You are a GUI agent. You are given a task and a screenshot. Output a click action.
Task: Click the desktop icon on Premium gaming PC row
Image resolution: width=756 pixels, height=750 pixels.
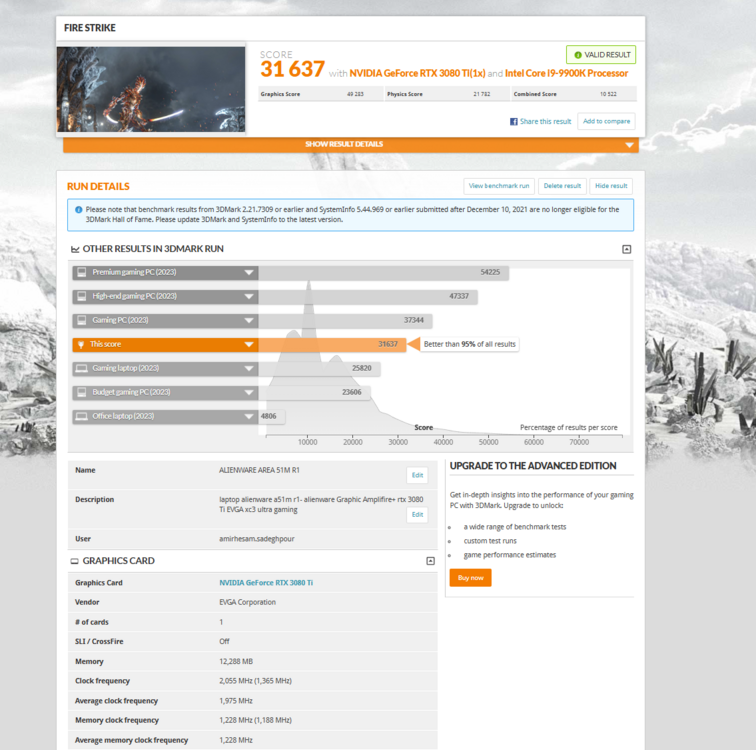point(81,272)
